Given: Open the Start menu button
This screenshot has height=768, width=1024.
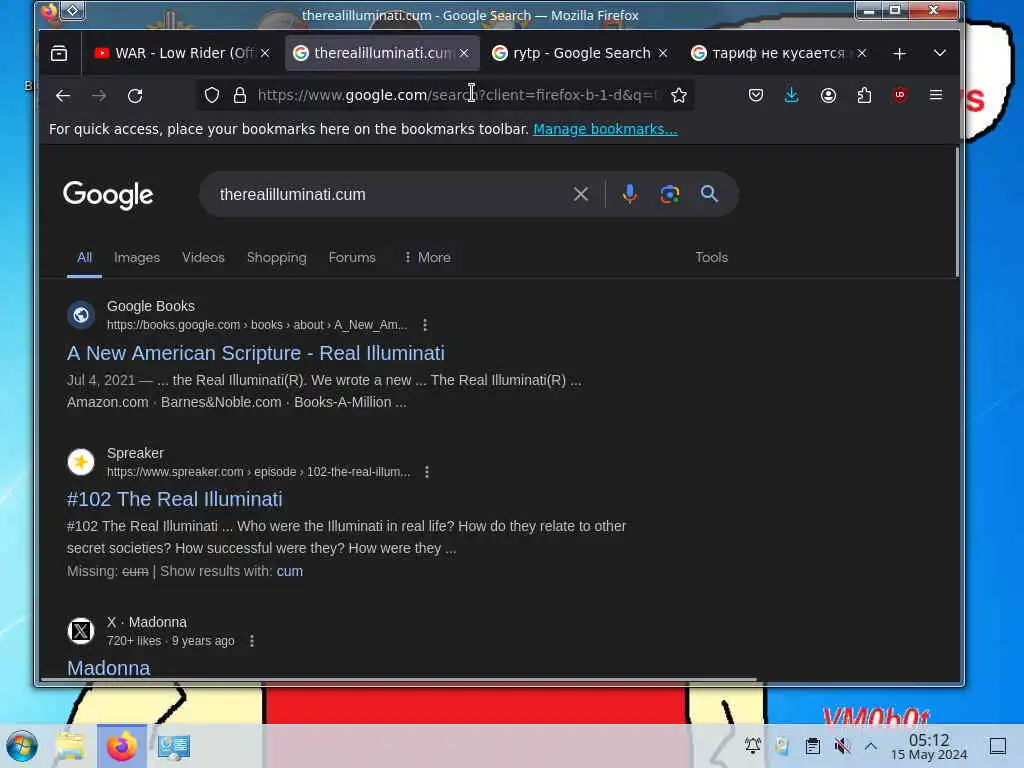Looking at the screenshot, I should [22, 746].
